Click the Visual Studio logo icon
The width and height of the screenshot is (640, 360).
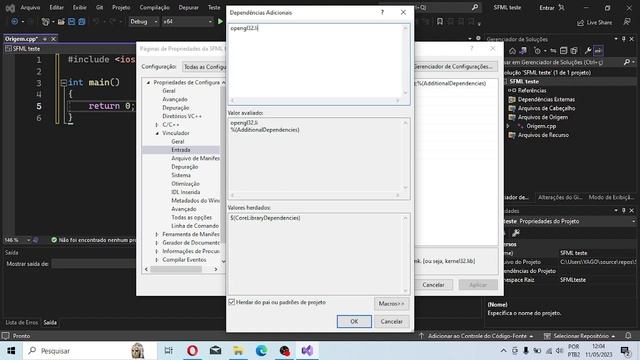pos(10,8)
